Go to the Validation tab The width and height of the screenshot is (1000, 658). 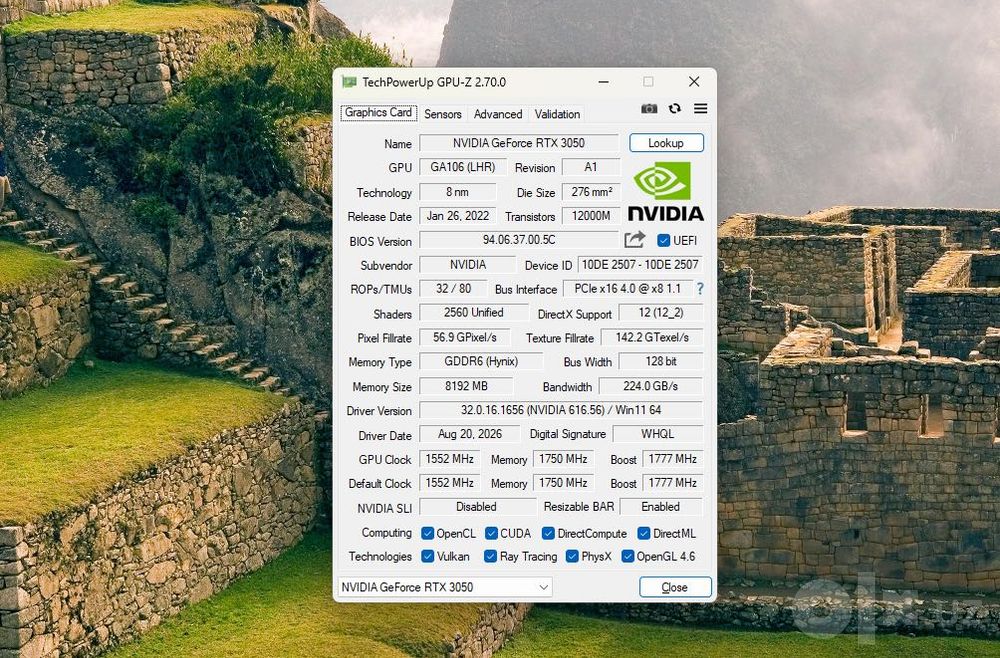557,114
